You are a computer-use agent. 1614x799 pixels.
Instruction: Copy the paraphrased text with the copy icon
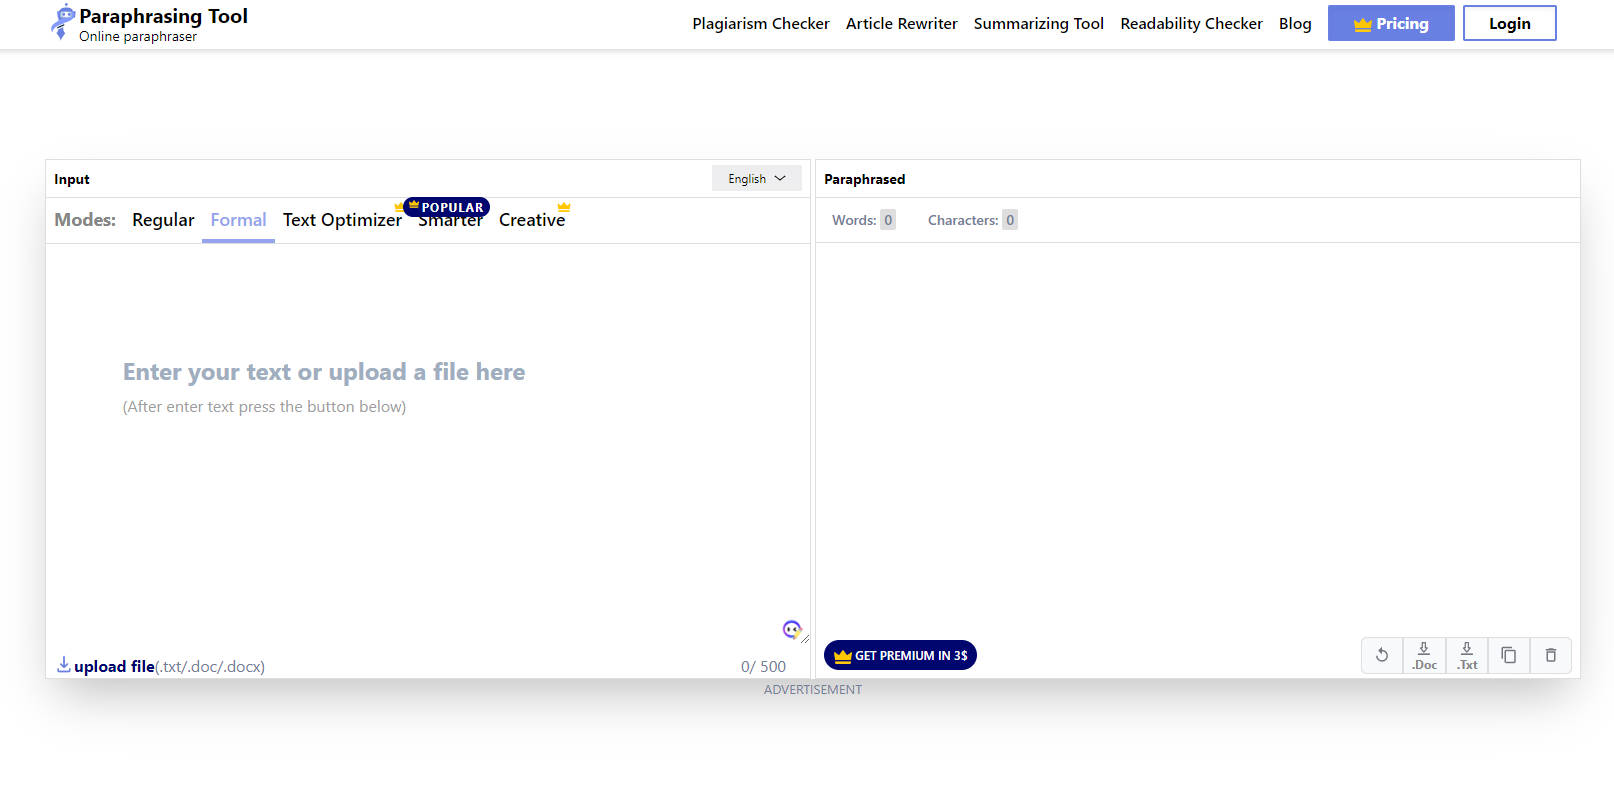click(x=1509, y=655)
